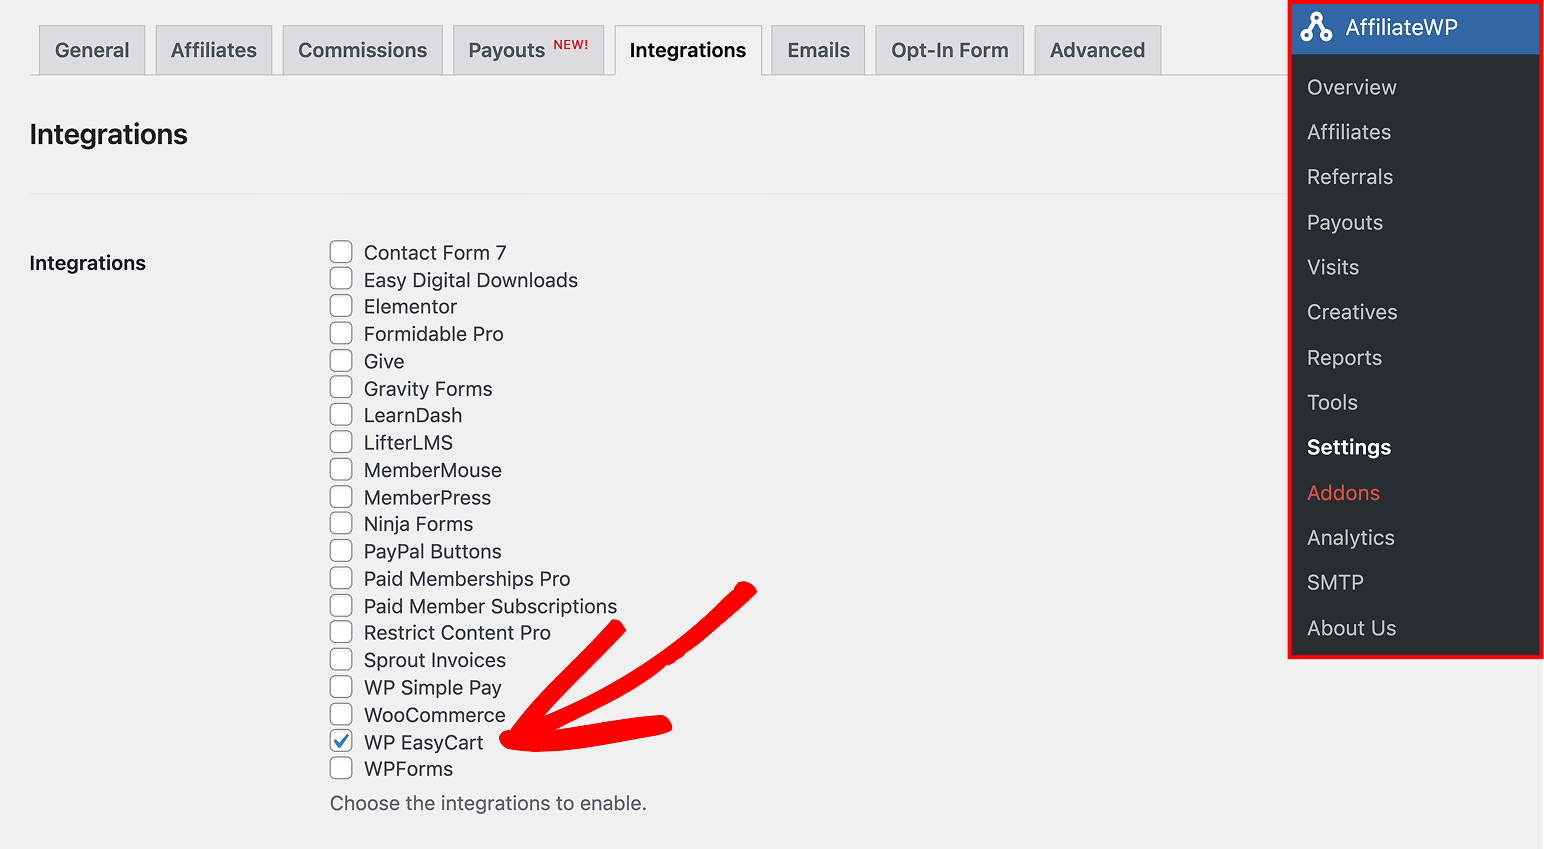Go to Referrals in the sidebar

pos(1349,177)
